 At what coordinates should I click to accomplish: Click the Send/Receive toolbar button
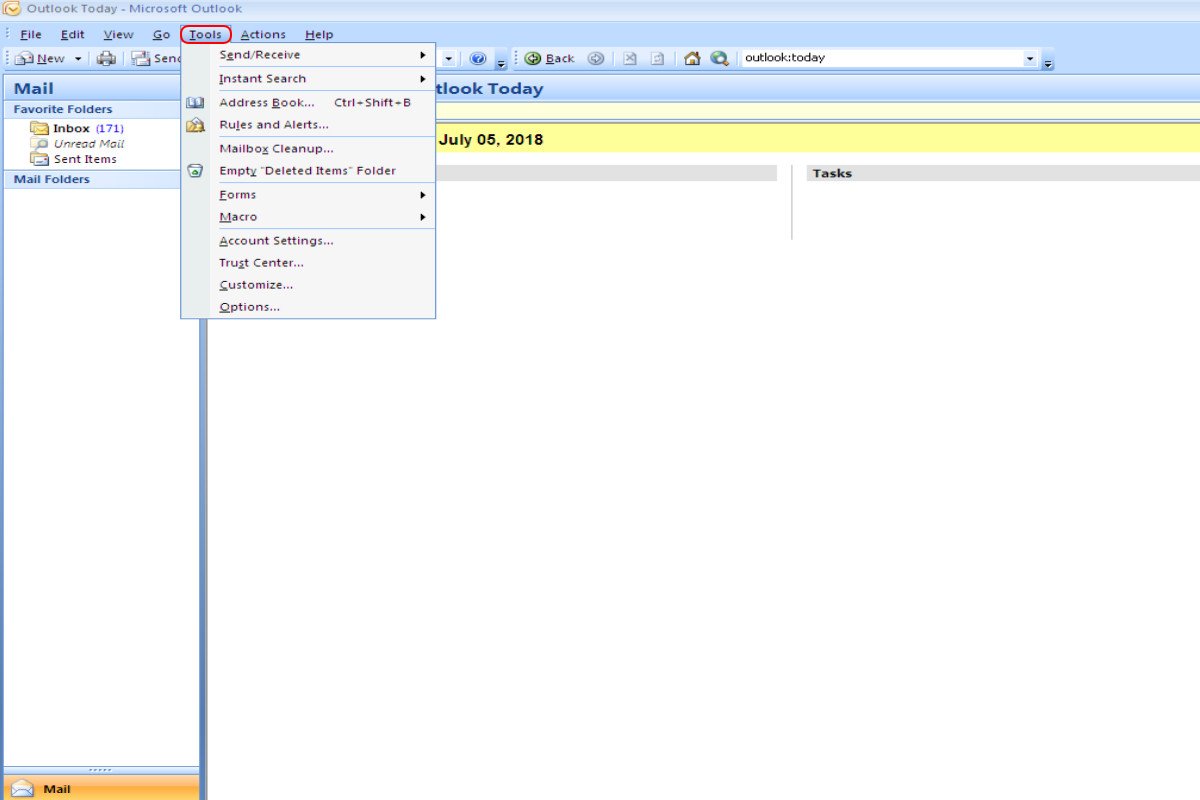155,59
